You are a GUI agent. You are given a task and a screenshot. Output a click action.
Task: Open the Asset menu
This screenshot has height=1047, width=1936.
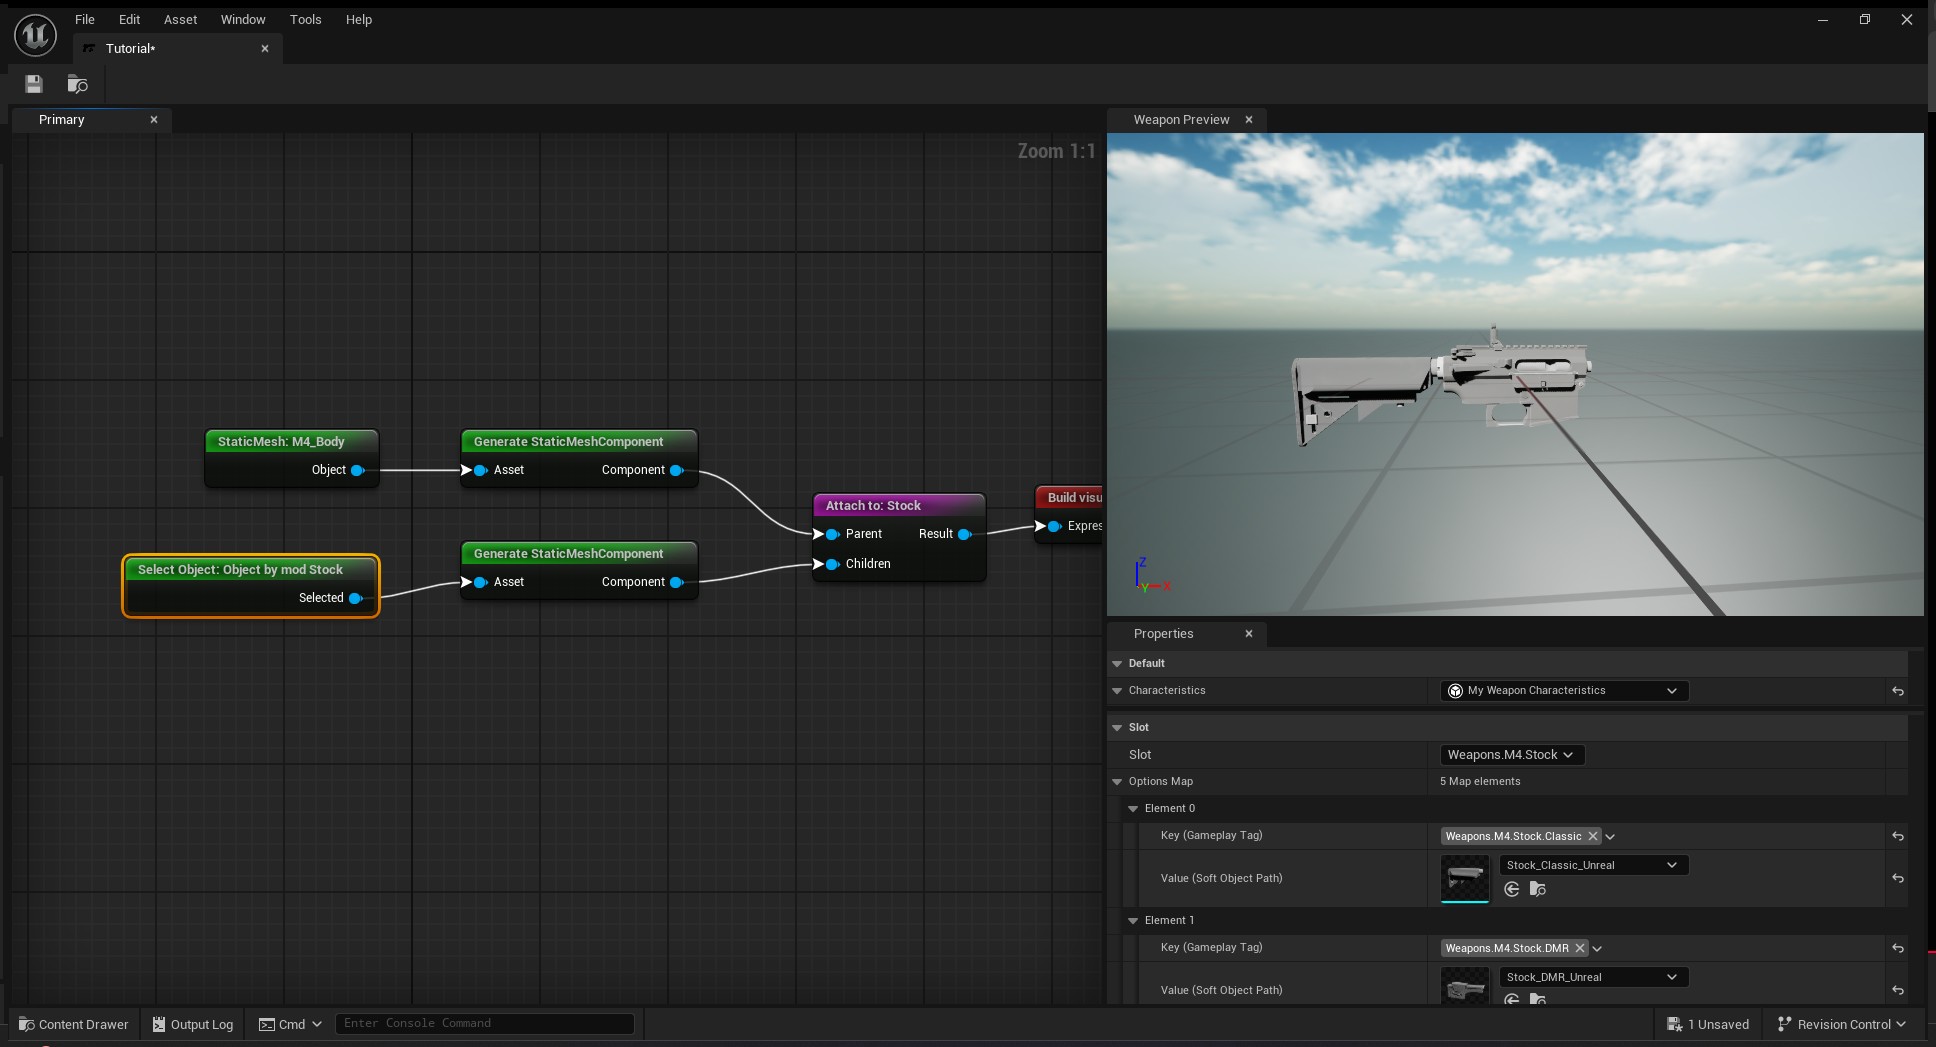(181, 19)
